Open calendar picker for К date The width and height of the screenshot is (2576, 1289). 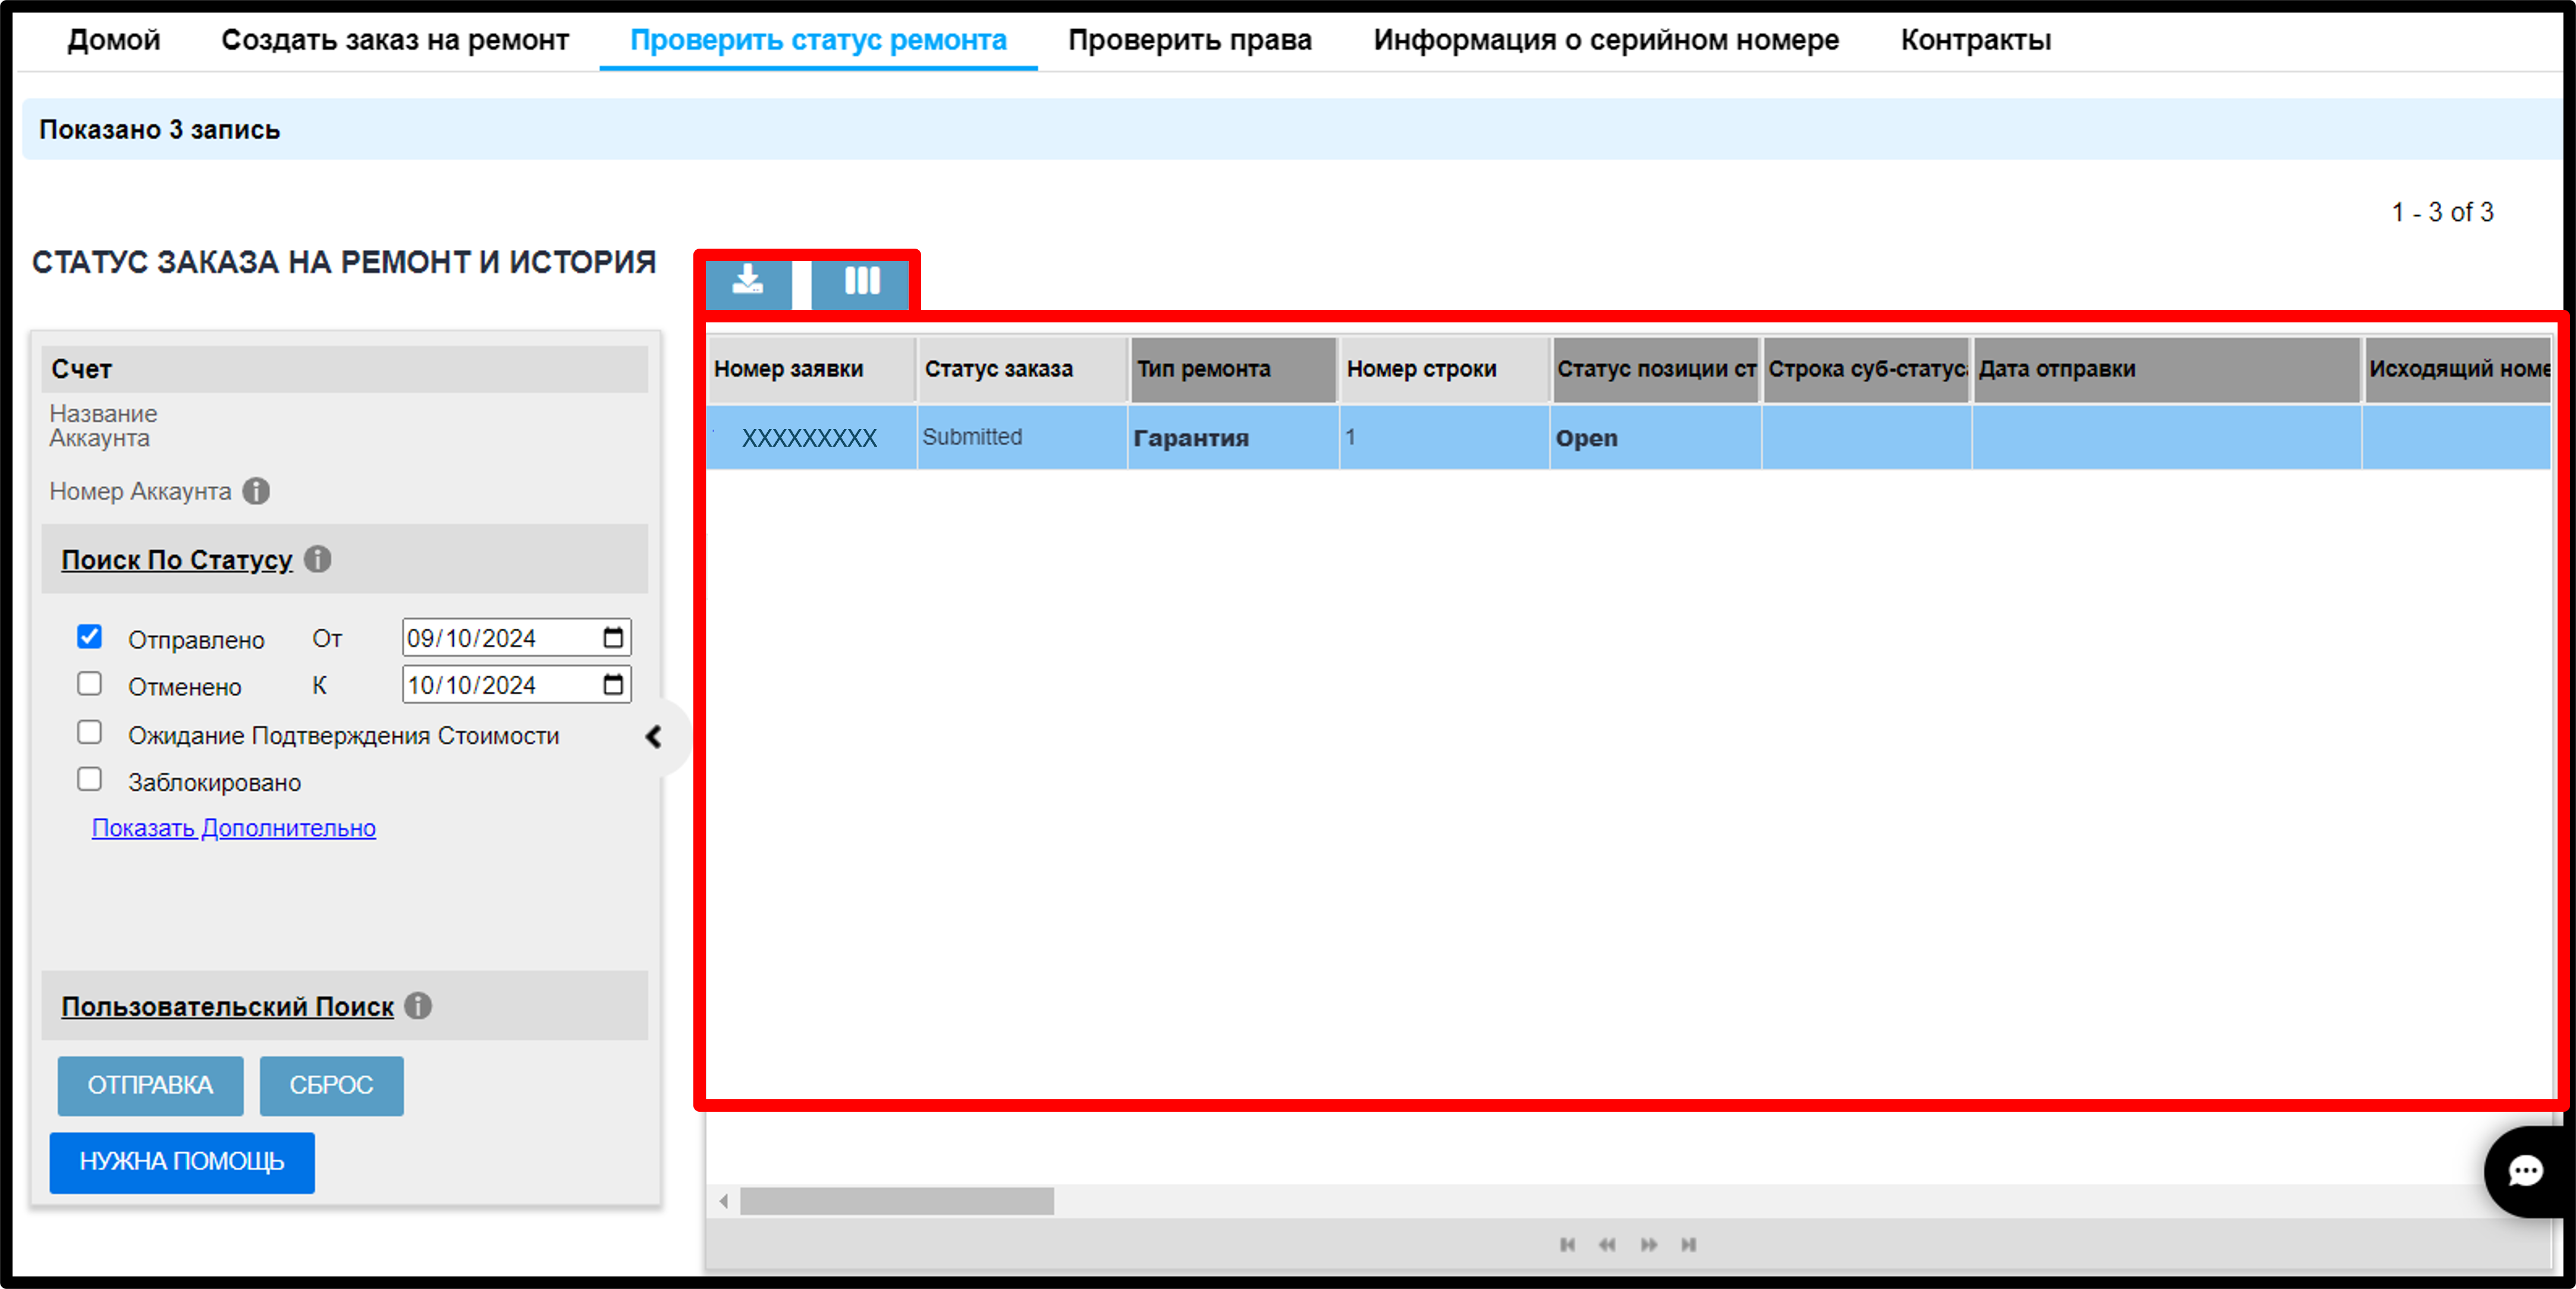[613, 685]
